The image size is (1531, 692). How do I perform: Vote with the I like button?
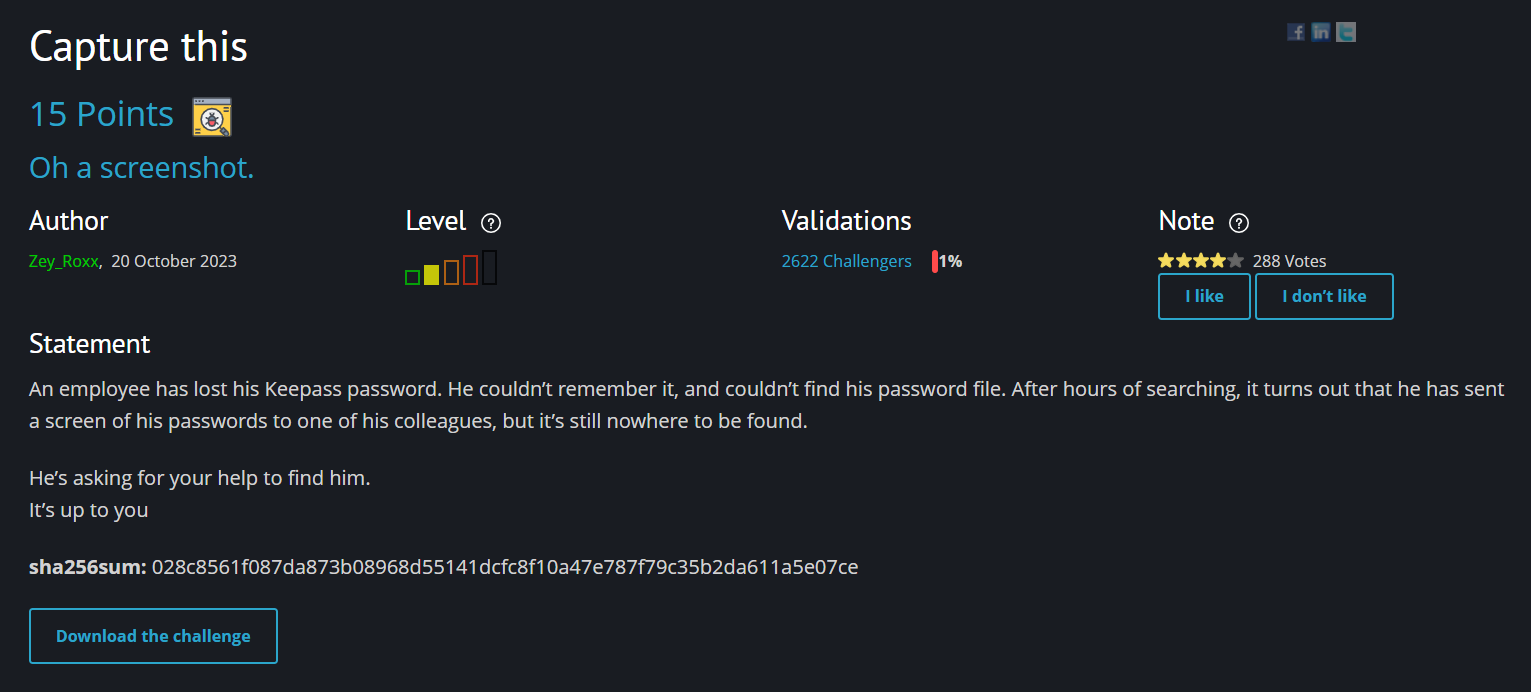(x=1204, y=296)
